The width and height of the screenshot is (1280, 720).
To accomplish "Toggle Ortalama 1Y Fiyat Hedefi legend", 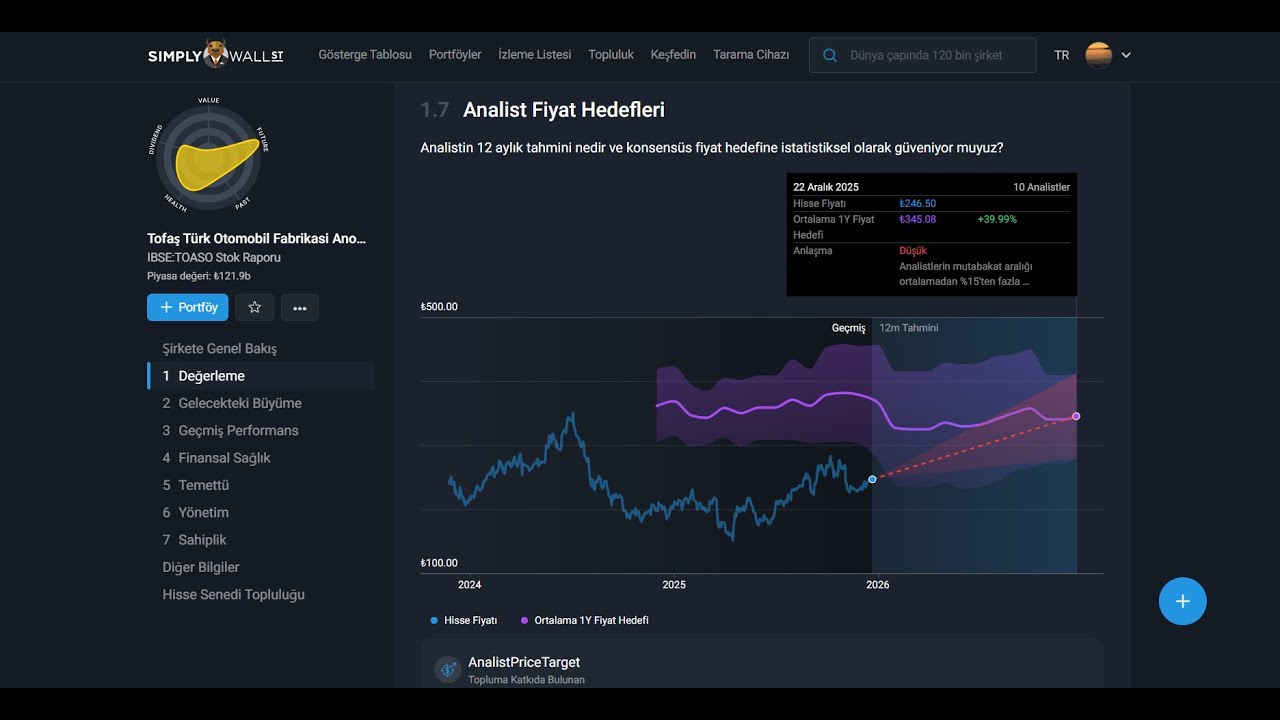I will (585, 620).
